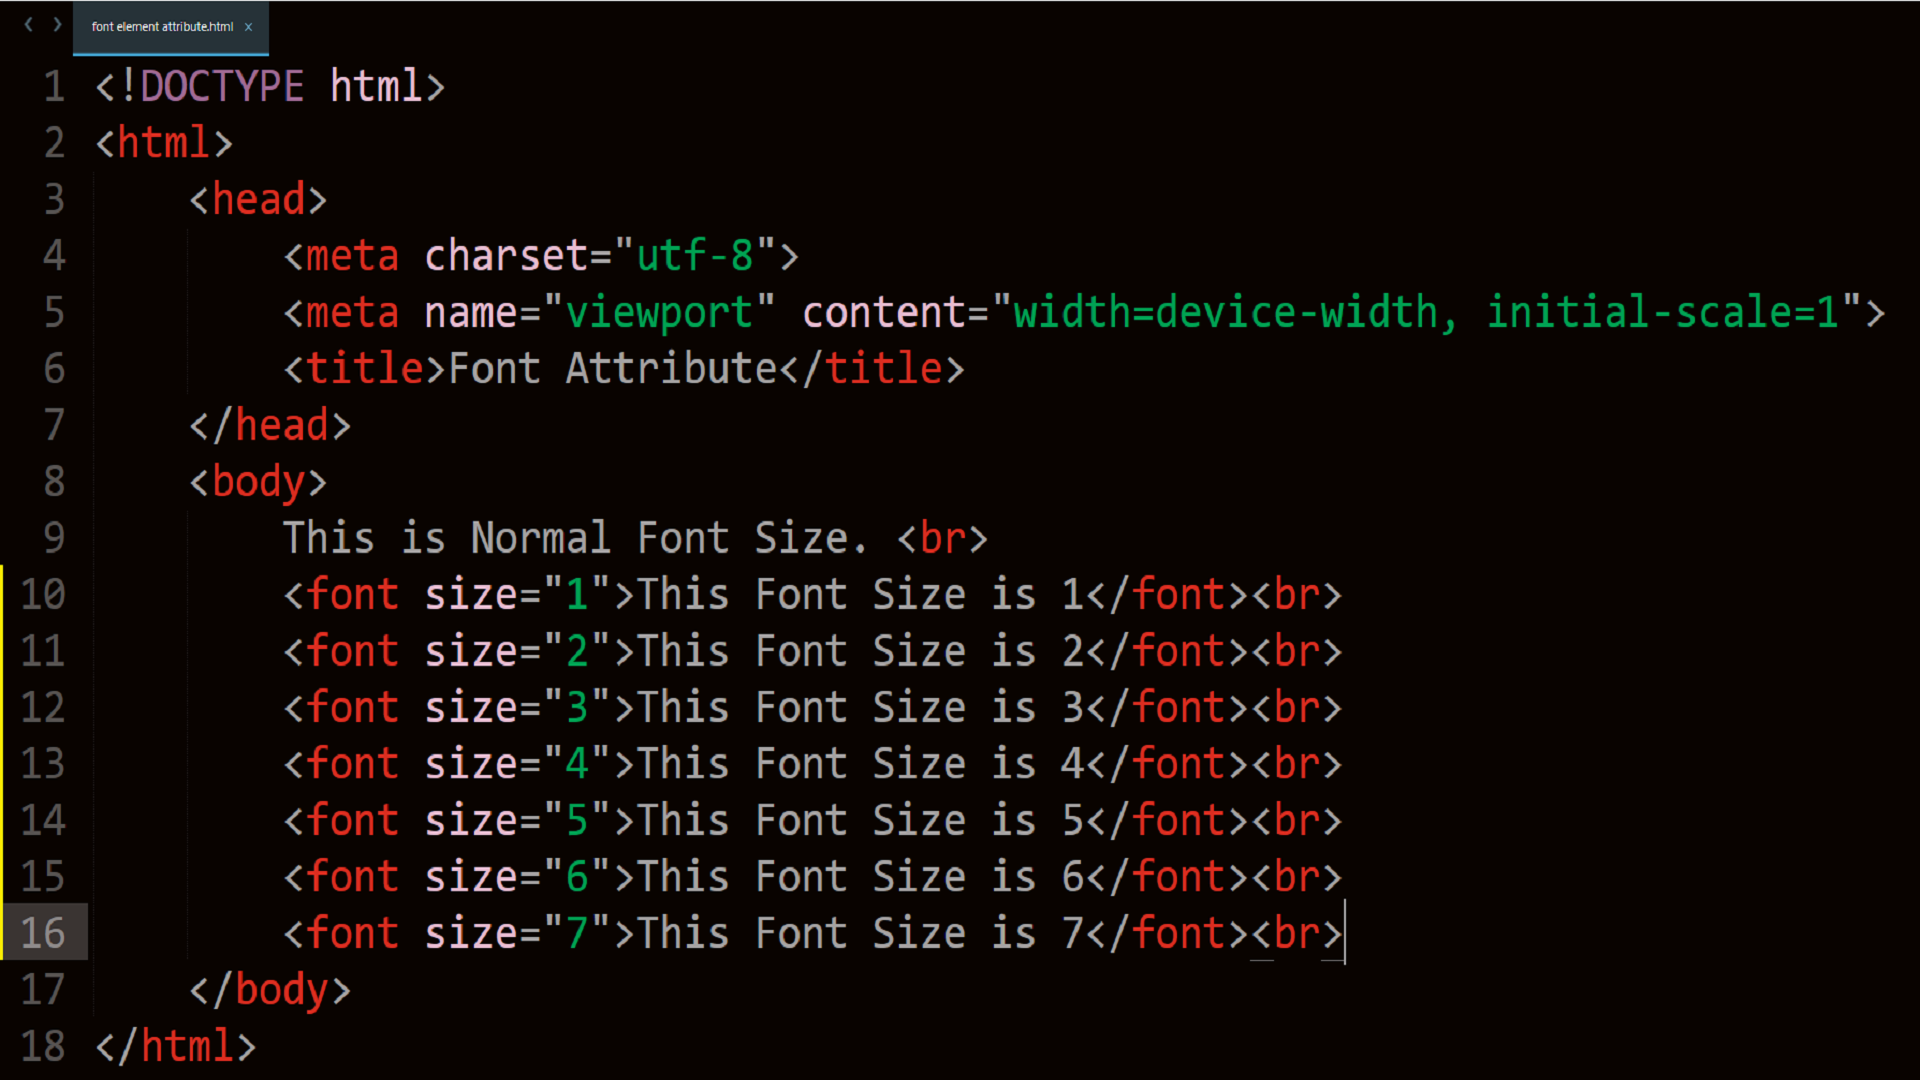Viewport: 1920px width, 1080px height.
Task: Click the initial-scale=1 content text
Action: [1662, 313]
